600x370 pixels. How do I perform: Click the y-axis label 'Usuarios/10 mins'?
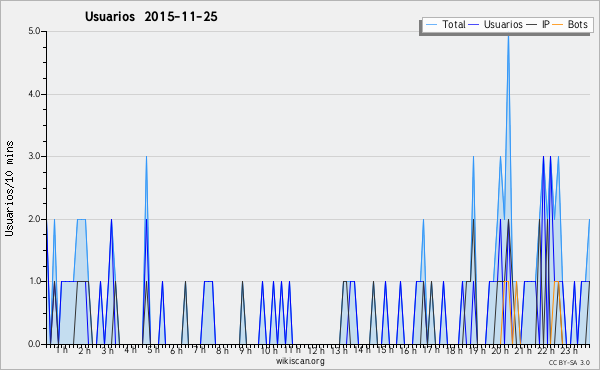pos(9,189)
